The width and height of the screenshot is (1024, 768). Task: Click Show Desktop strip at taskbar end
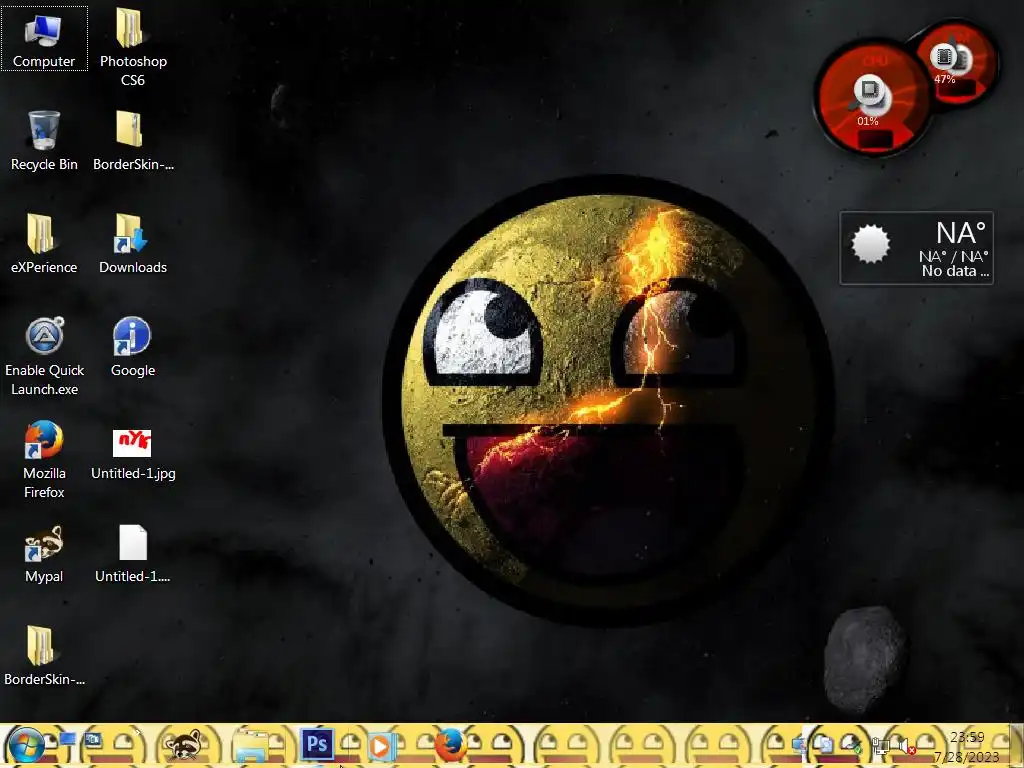point(1016,745)
